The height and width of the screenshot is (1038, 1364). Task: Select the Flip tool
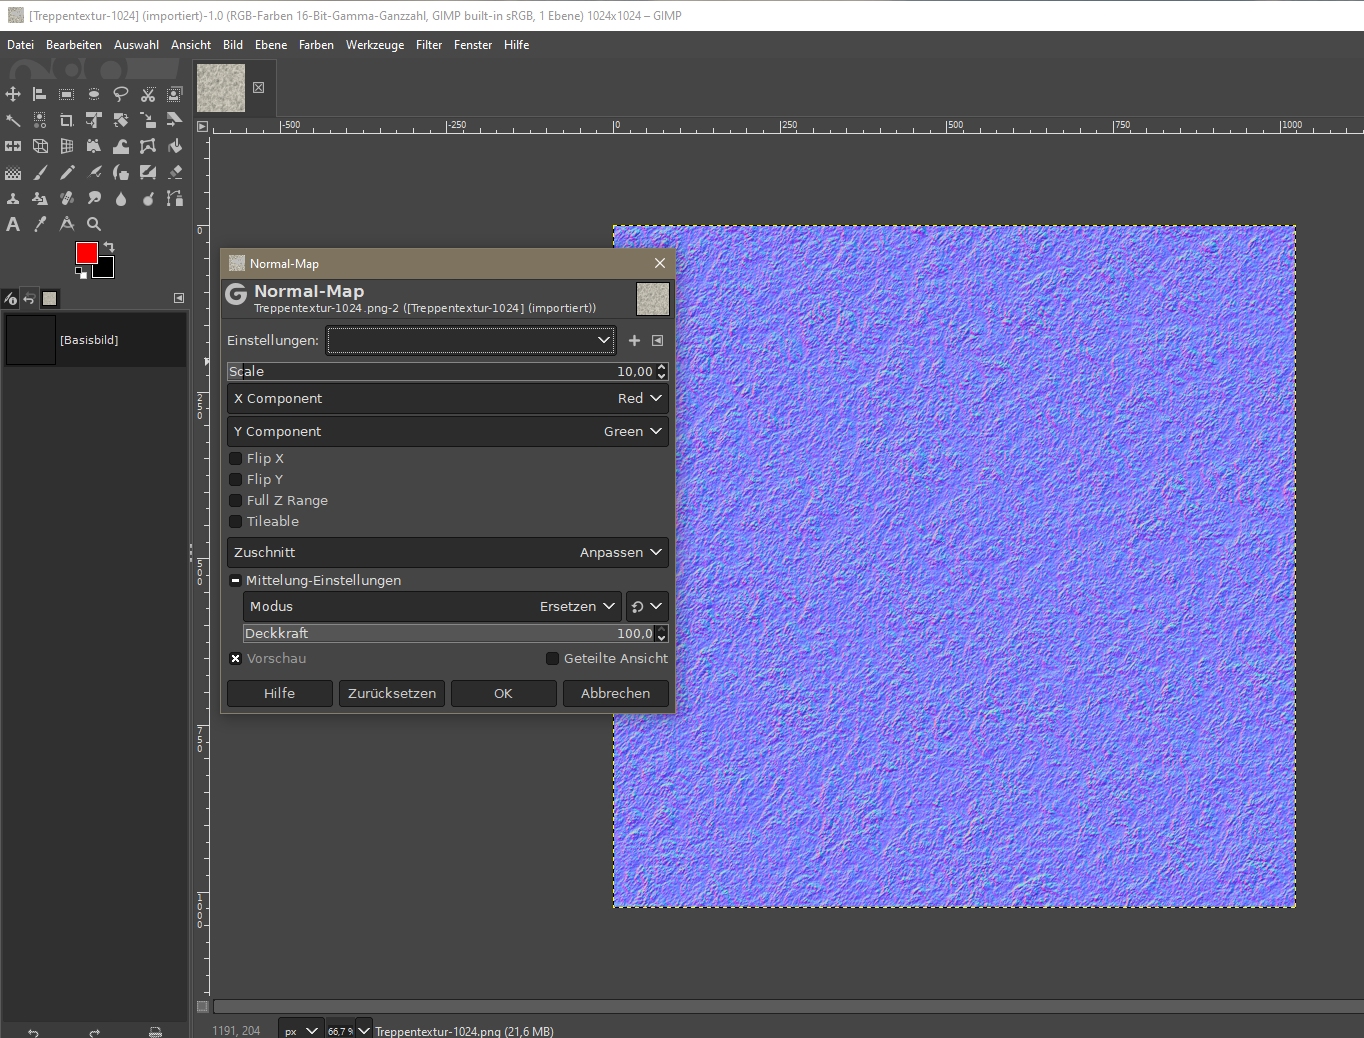click(13, 146)
